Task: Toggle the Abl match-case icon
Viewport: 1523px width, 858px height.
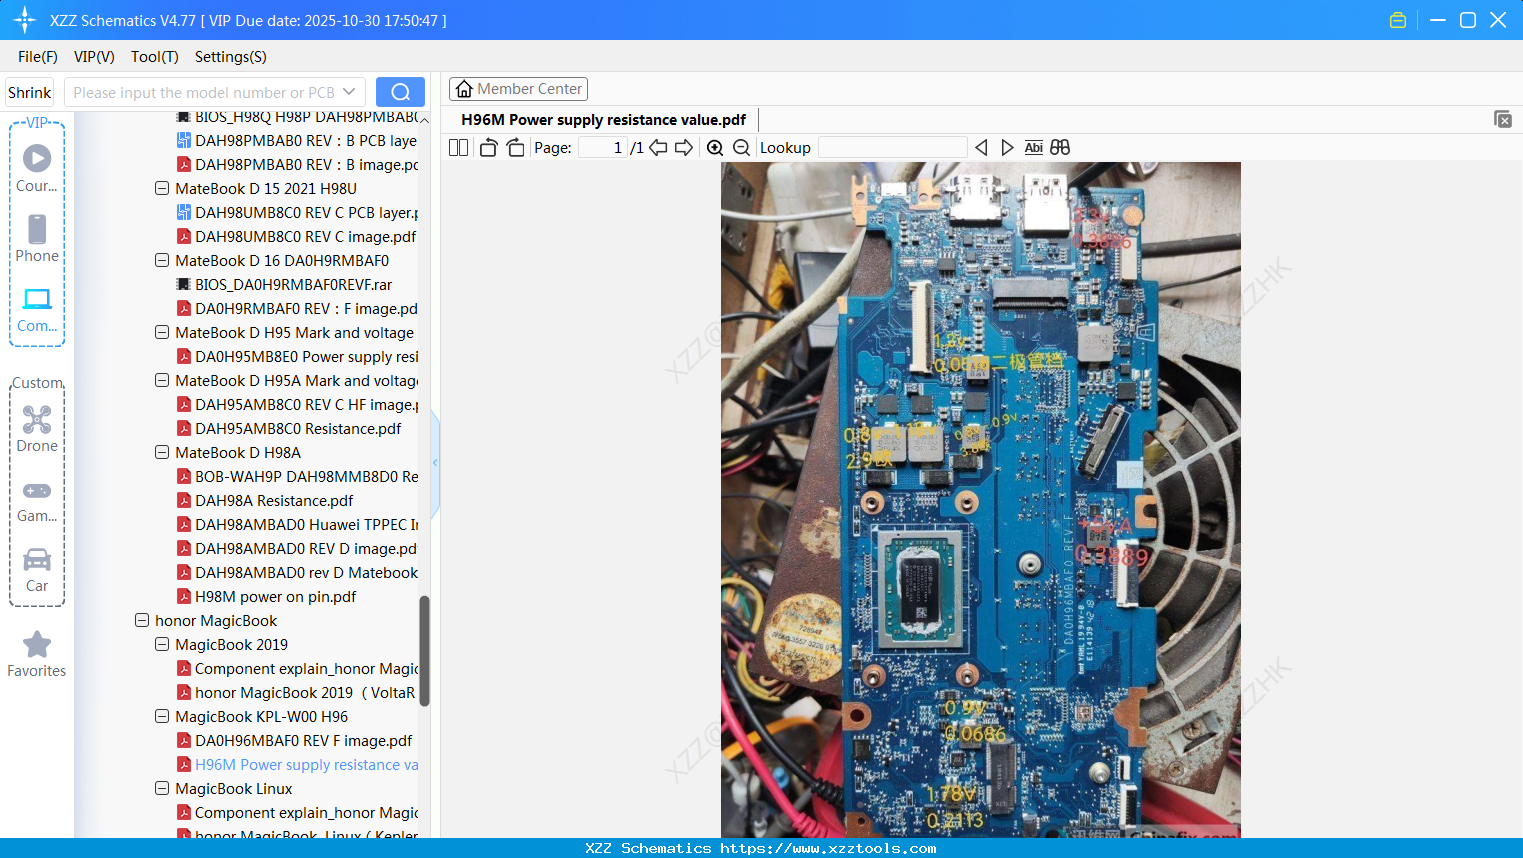Action: 1034,147
